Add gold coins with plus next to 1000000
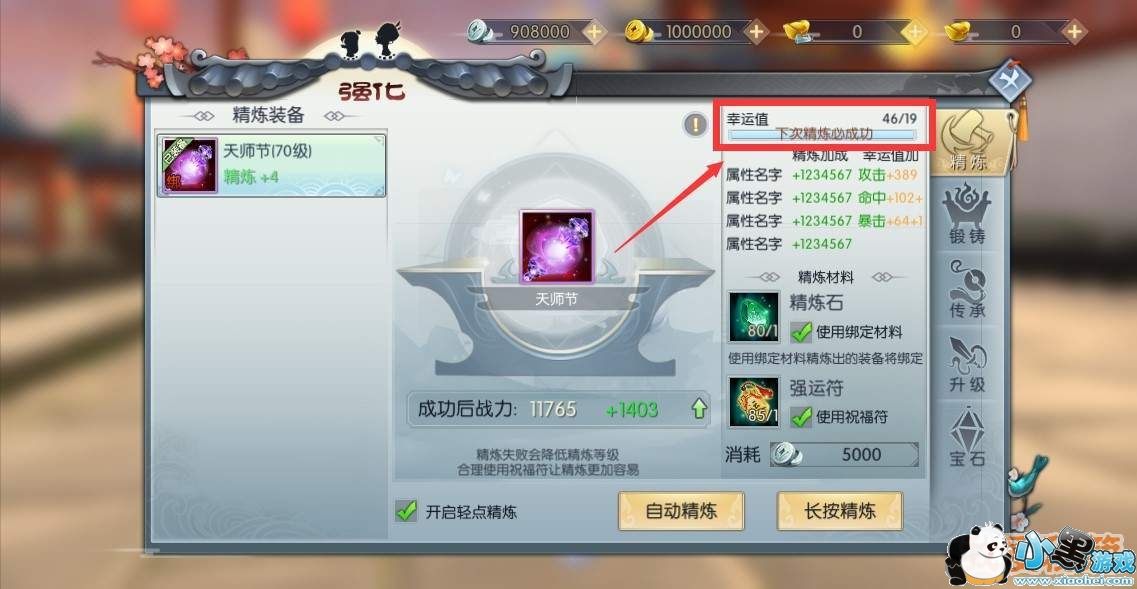 coord(756,31)
